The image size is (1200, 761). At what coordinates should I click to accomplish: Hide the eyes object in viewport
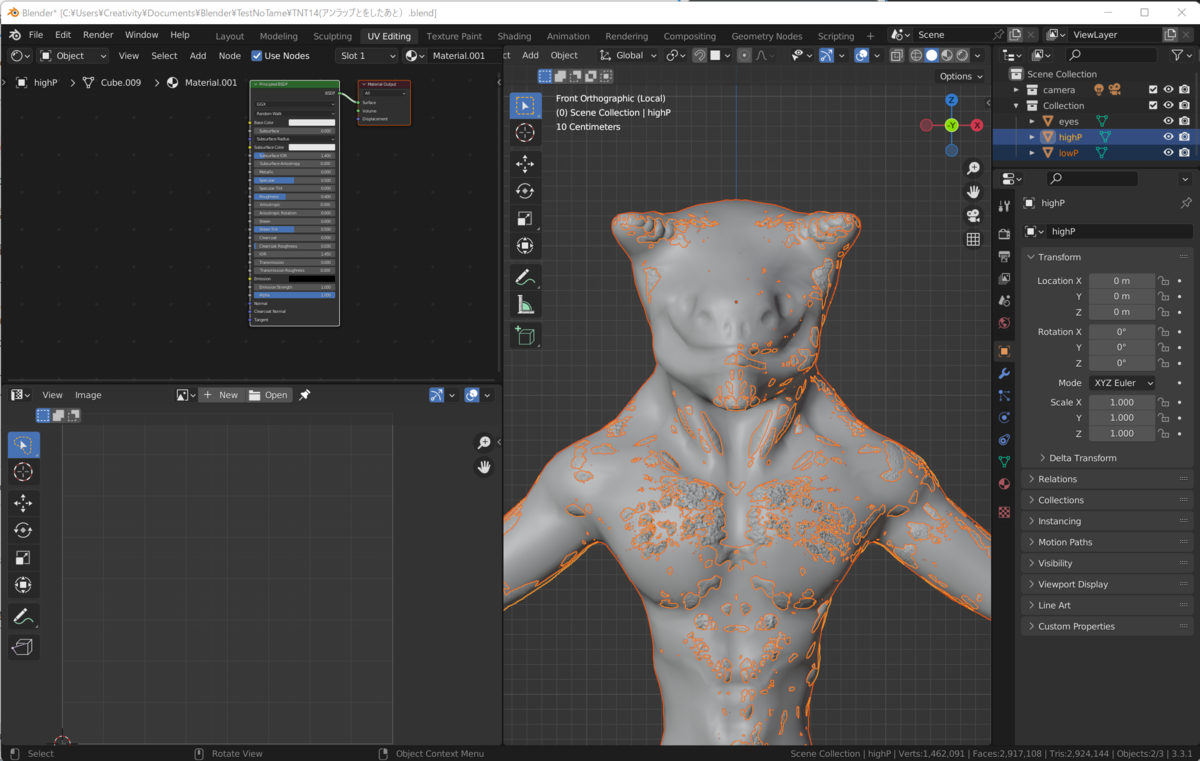(1168, 121)
